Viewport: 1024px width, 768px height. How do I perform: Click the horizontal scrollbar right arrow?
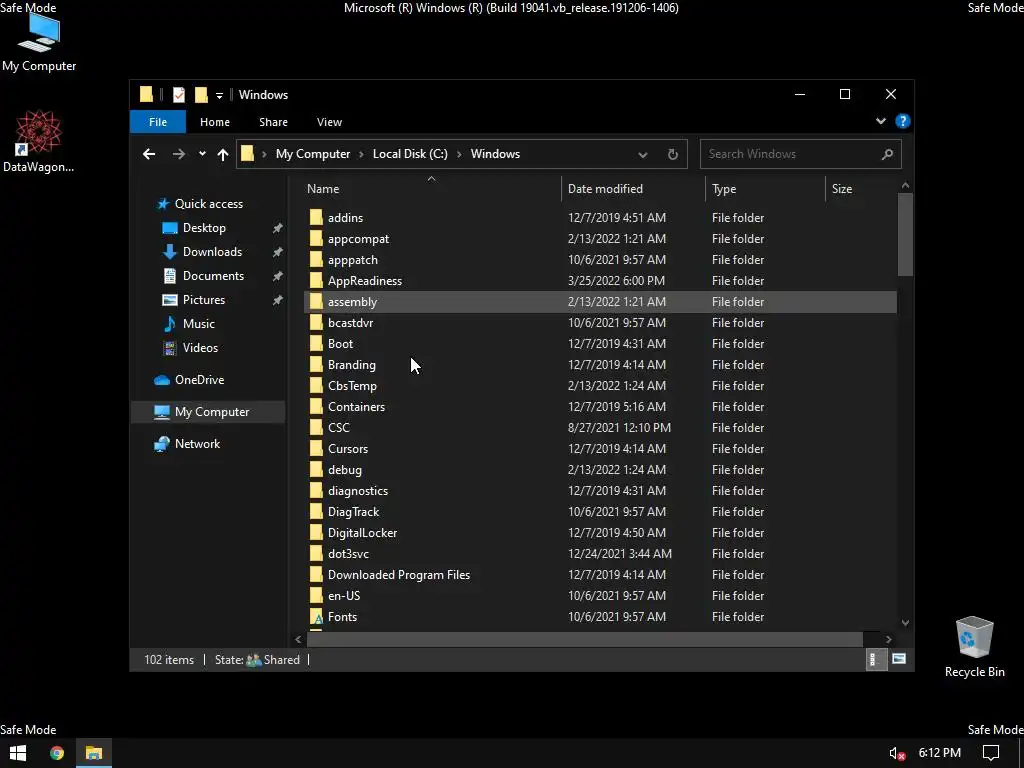click(888, 639)
